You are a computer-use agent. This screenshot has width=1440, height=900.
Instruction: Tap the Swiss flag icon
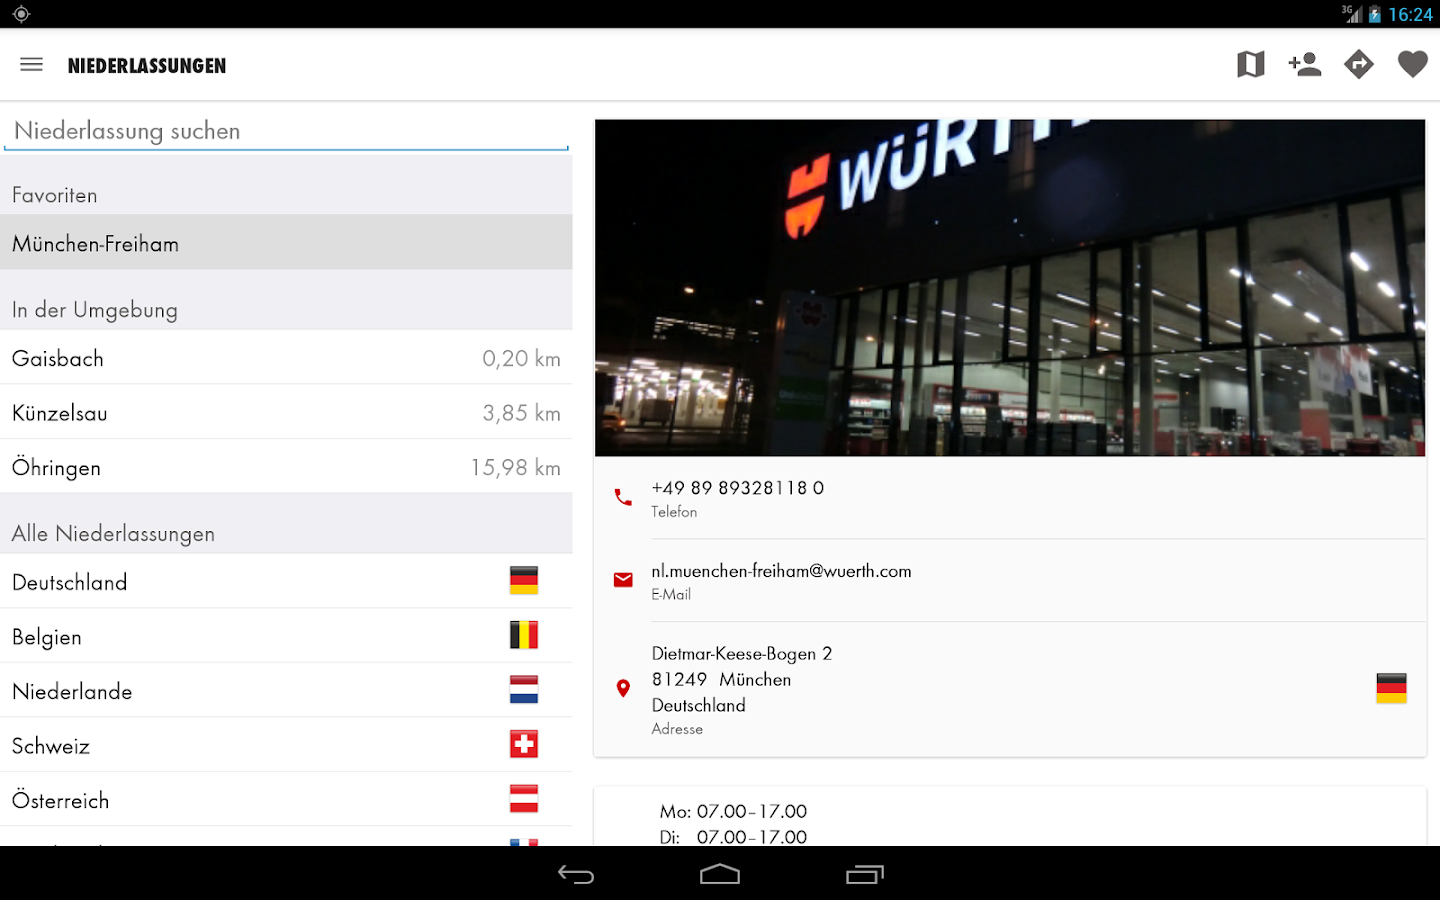pyautogui.click(x=524, y=744)
